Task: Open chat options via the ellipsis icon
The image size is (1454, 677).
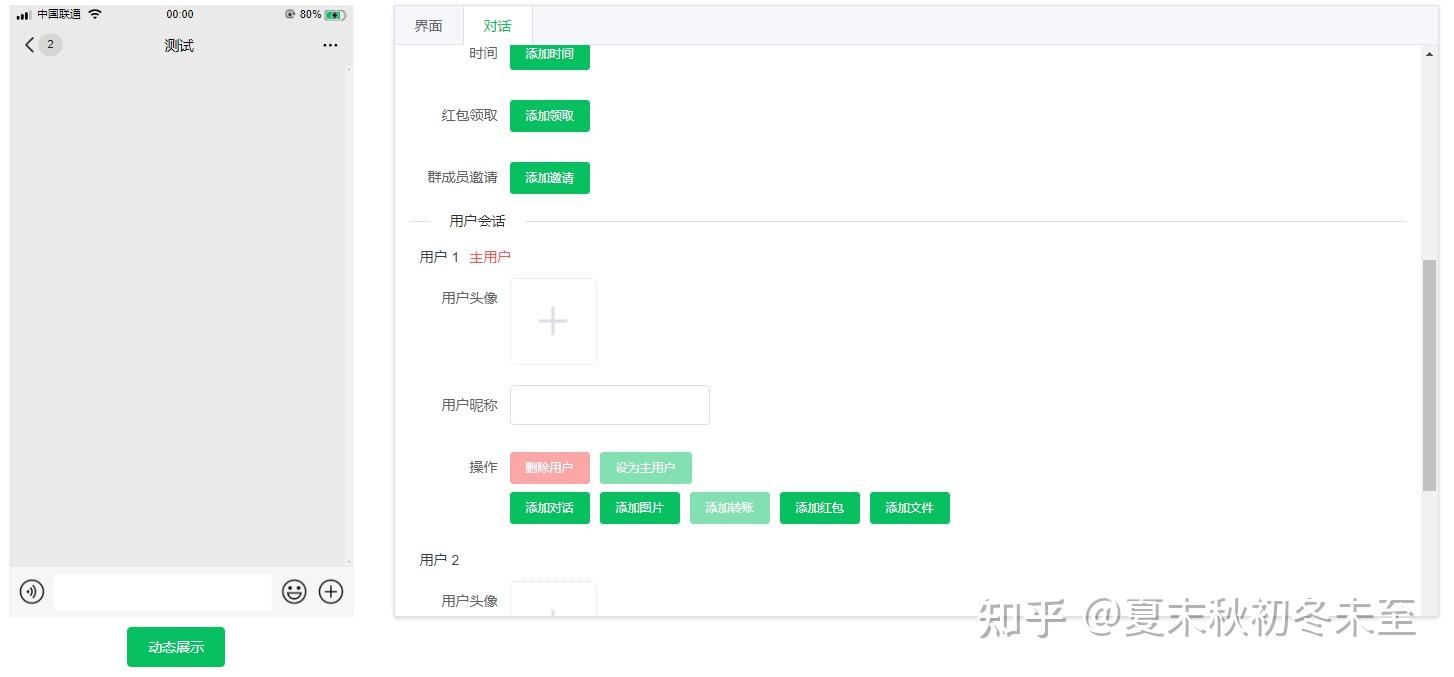Action: pyautogui.click(x=330, y=45)
